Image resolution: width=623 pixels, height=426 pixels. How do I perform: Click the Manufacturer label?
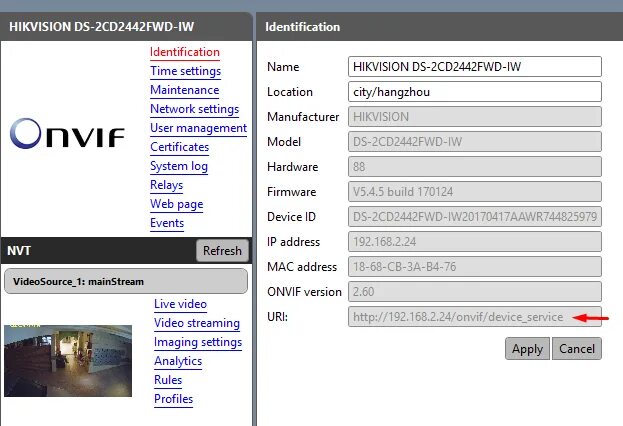pos(303,117)
